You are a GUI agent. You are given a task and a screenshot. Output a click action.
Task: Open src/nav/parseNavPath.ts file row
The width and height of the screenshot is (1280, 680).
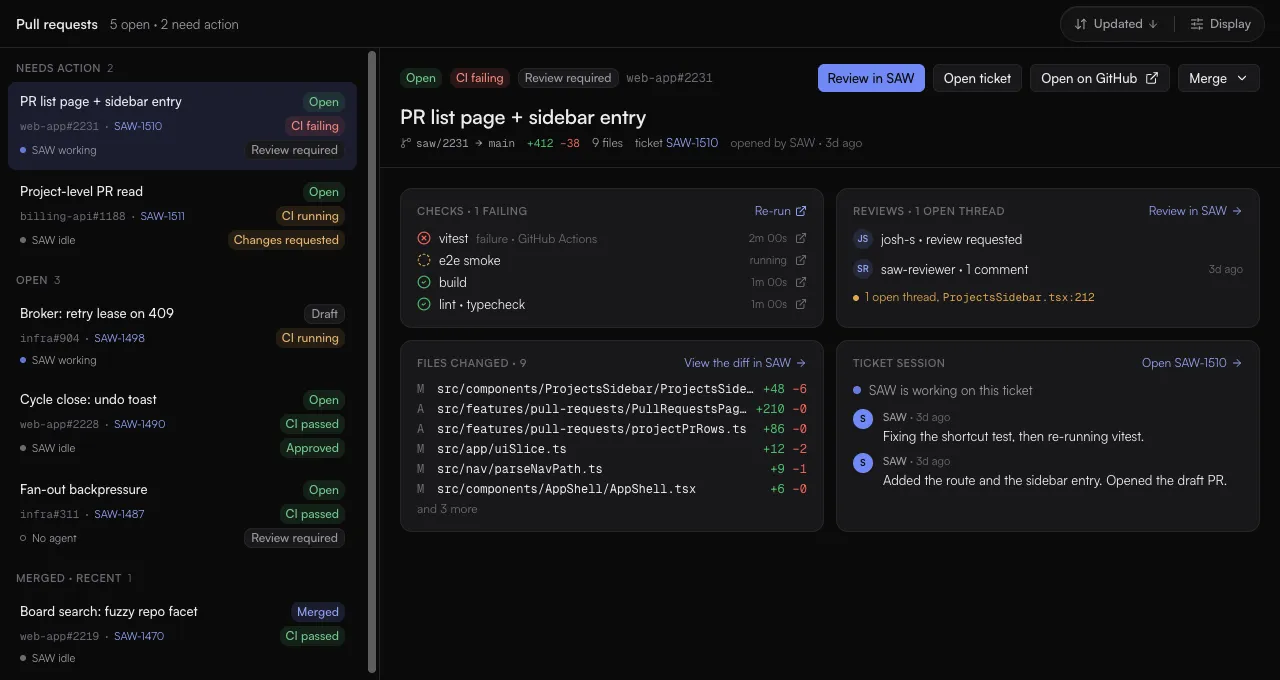(612, 469)
